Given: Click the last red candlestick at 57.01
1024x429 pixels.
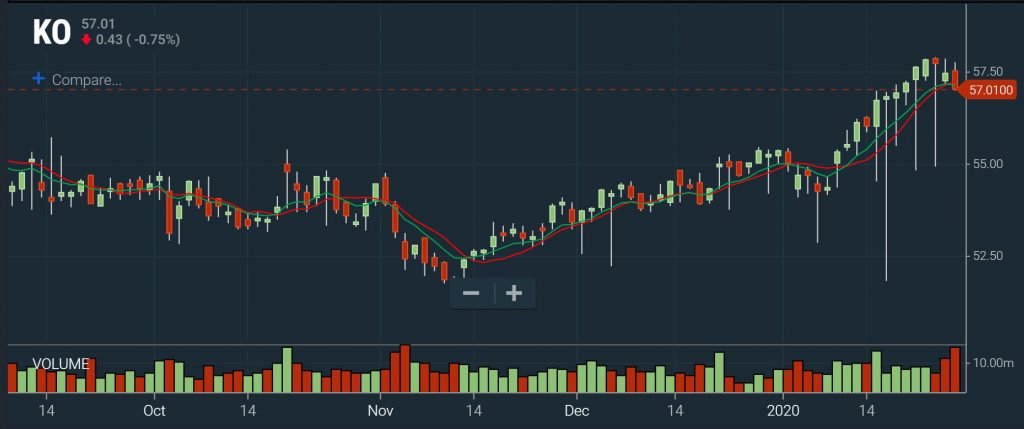Looking at the screenshot, I should (x=955, y=80).
